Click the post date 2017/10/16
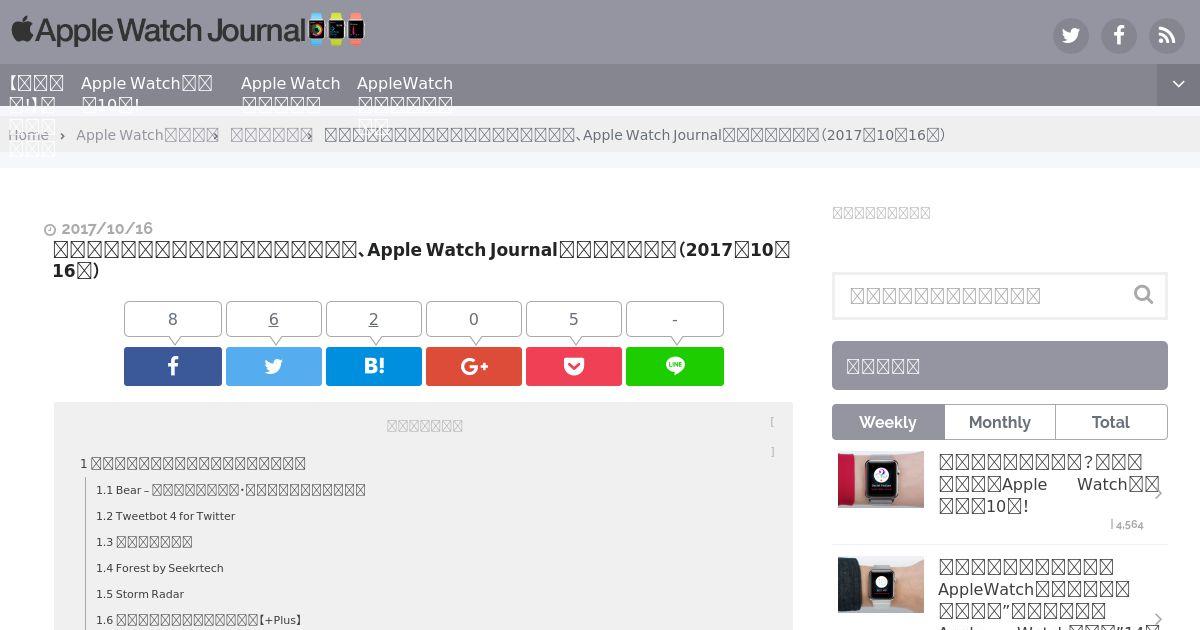The height and width of the screenshot is (630, 1200). click(107, 229)
